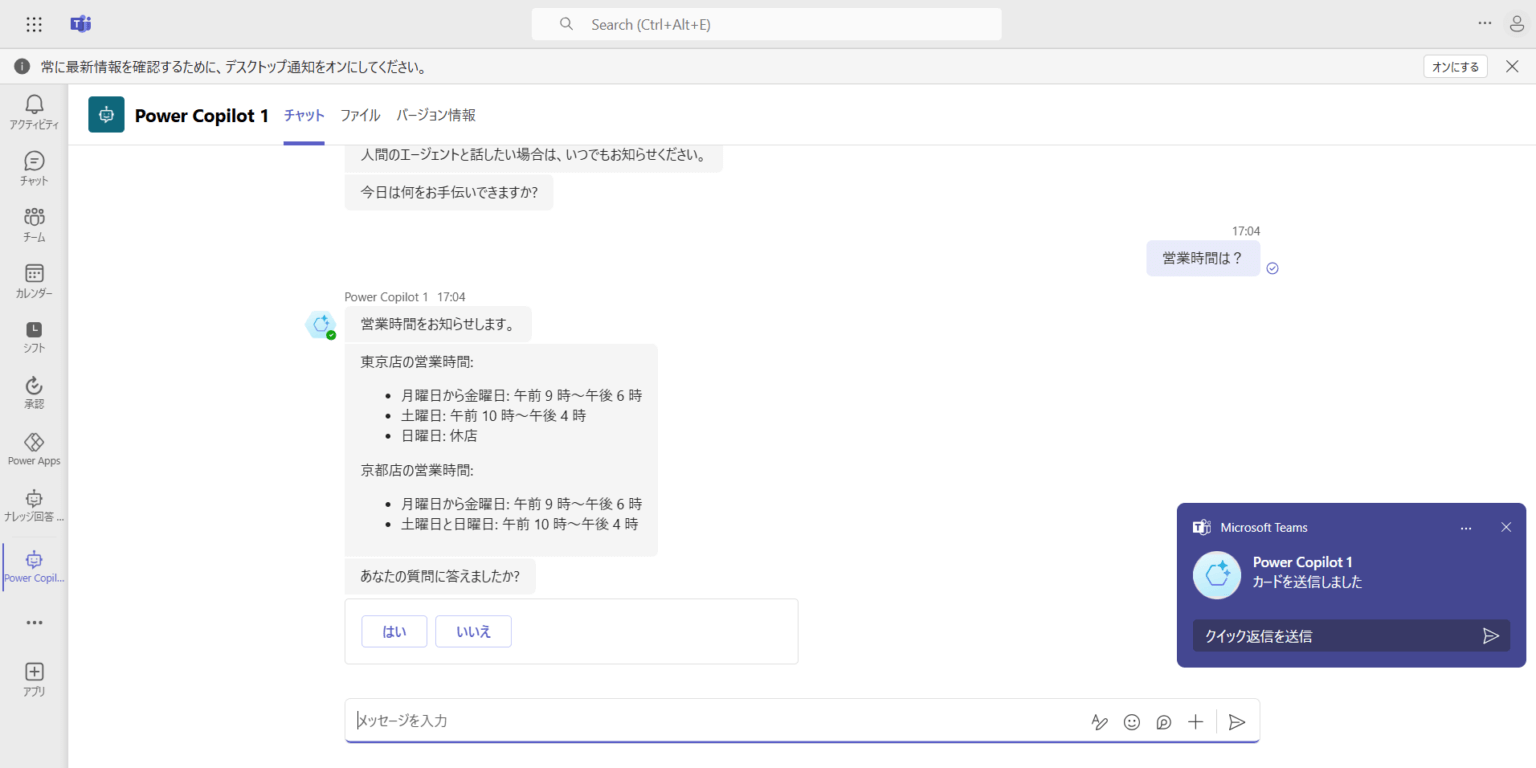Open text formatting options for the message
The width and height of the screenshot is (1536, 768).
1100,721
